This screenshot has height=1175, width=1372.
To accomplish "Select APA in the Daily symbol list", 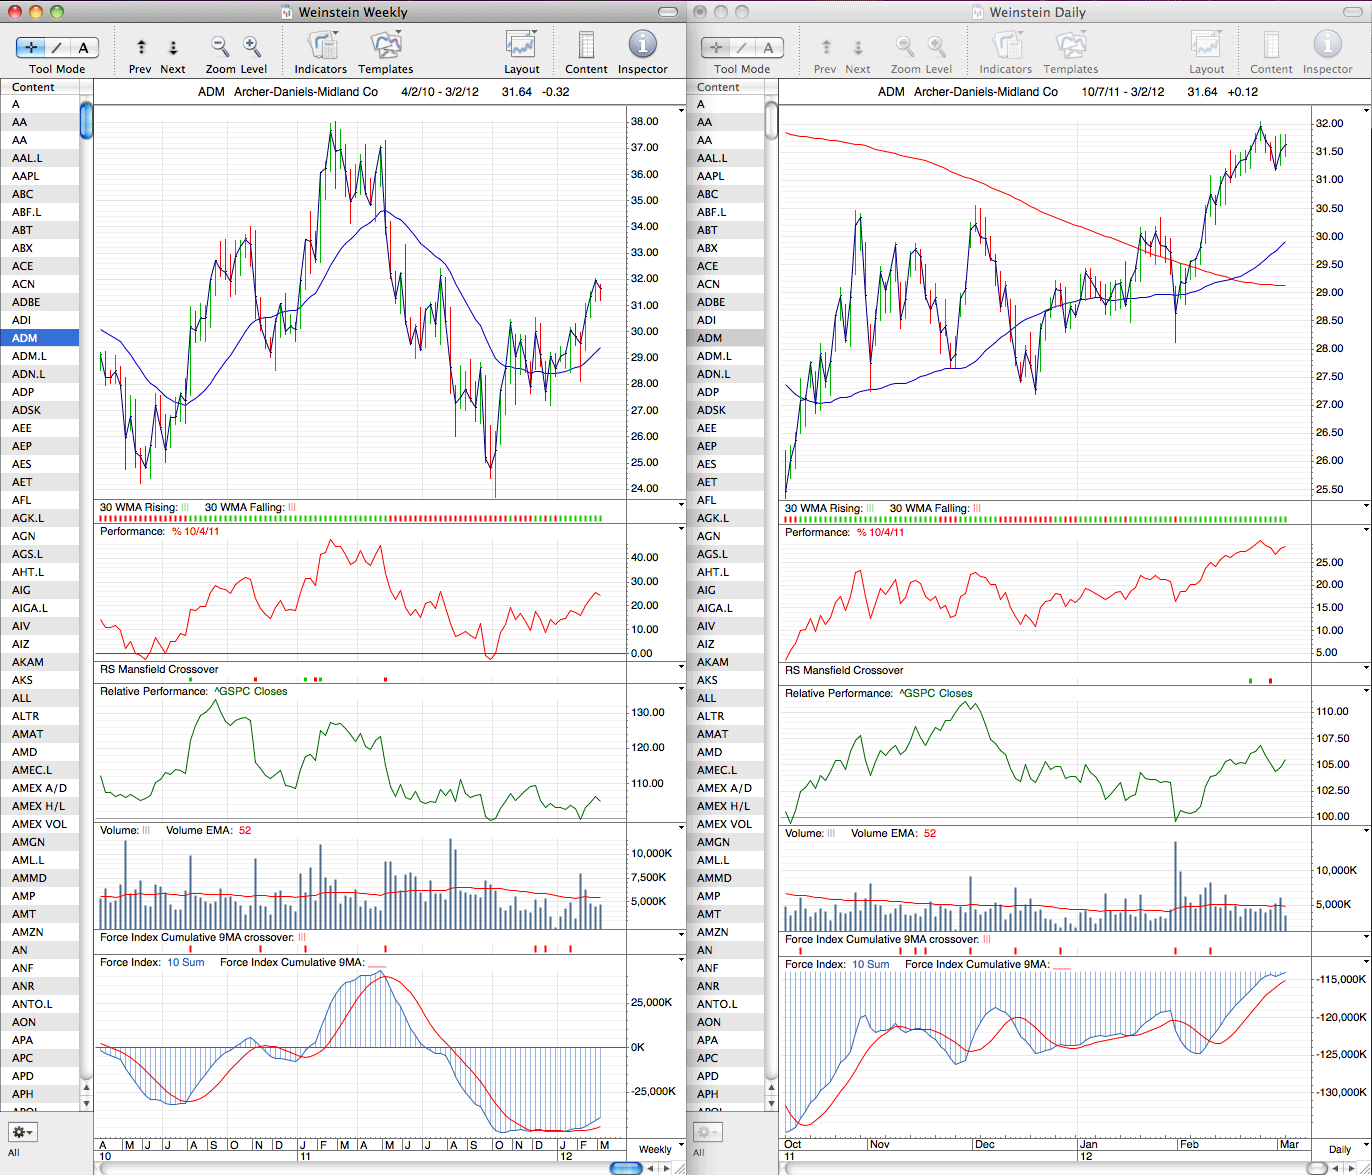I will tap(726, 1040).
